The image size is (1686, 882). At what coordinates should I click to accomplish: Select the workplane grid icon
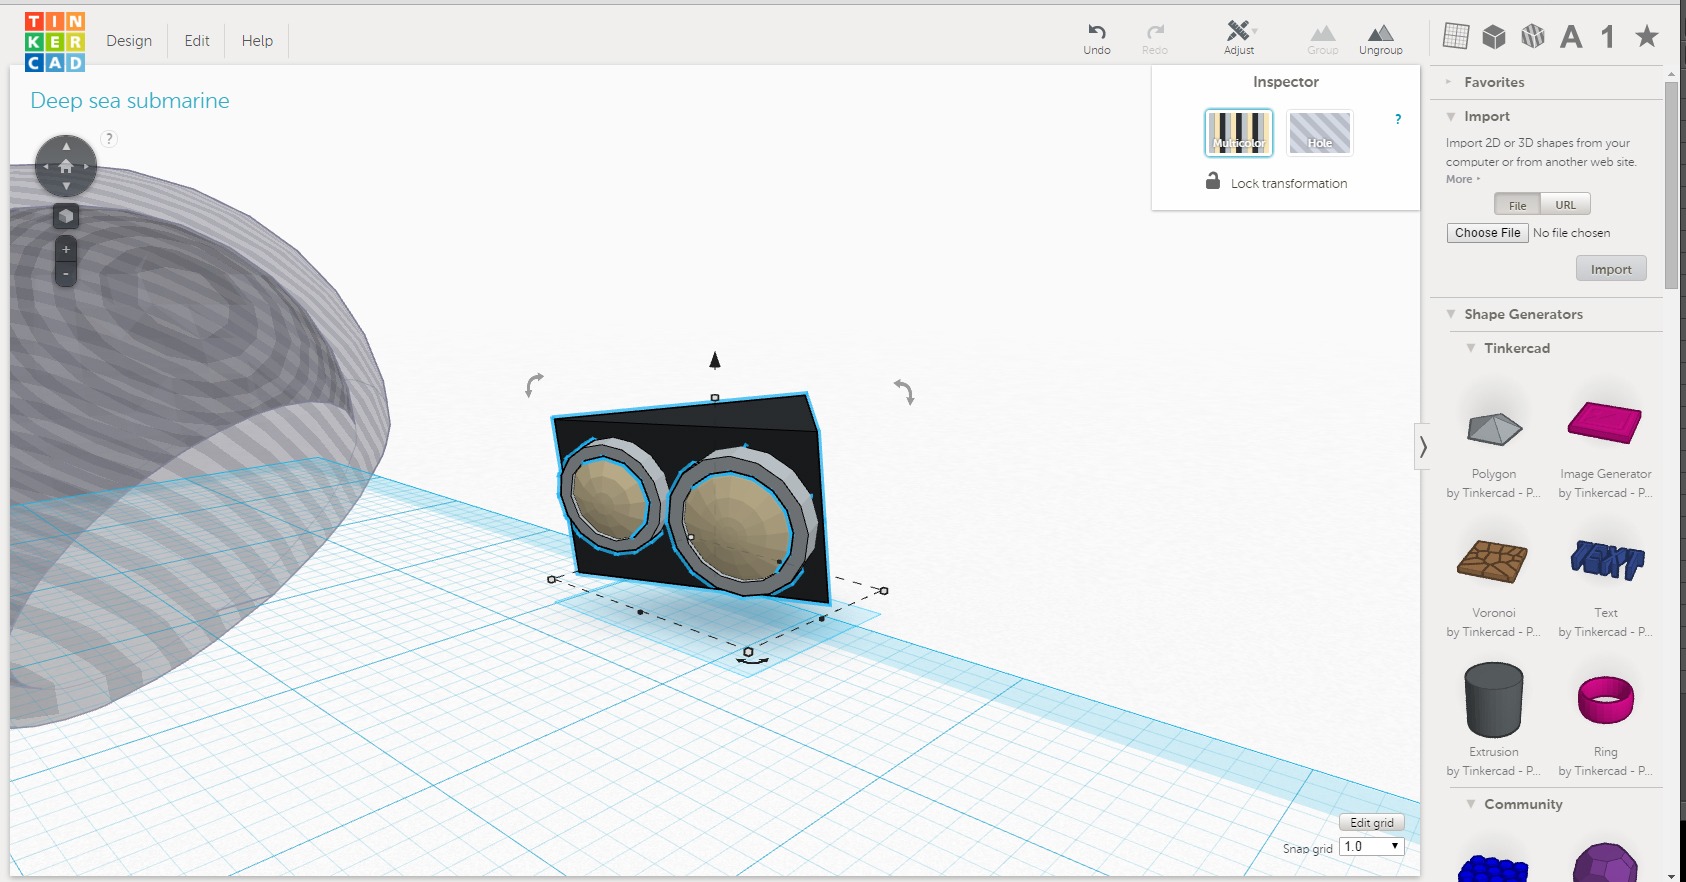[x=1456, y=36]
